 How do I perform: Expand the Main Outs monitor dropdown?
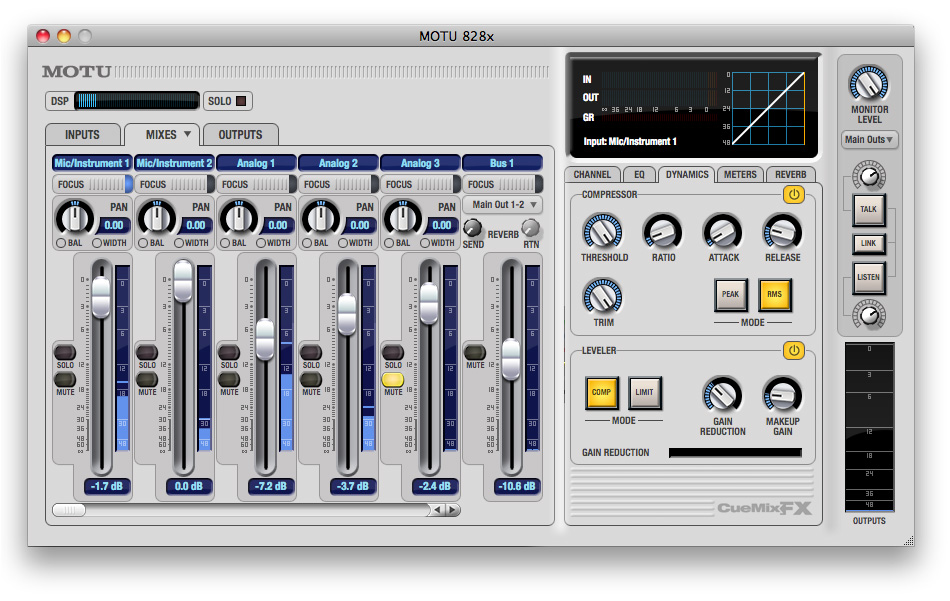pyautogui.click(x=869, y=140)
